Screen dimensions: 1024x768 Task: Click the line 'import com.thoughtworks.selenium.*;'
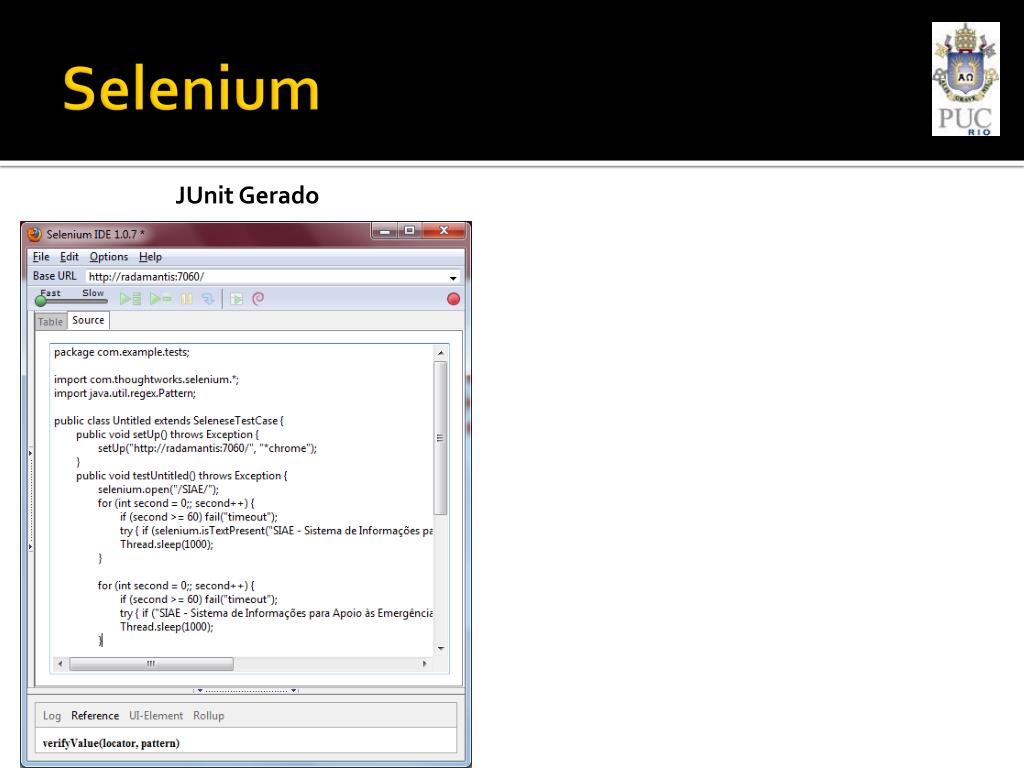click(146, 379)
